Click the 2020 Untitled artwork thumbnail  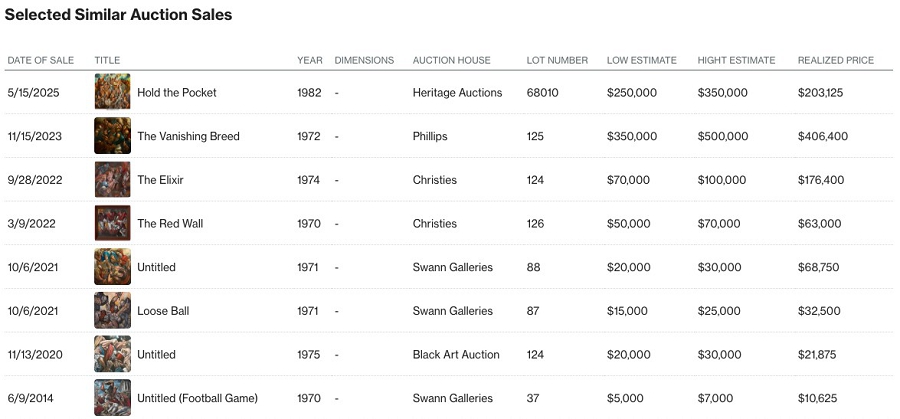(112, 354)
